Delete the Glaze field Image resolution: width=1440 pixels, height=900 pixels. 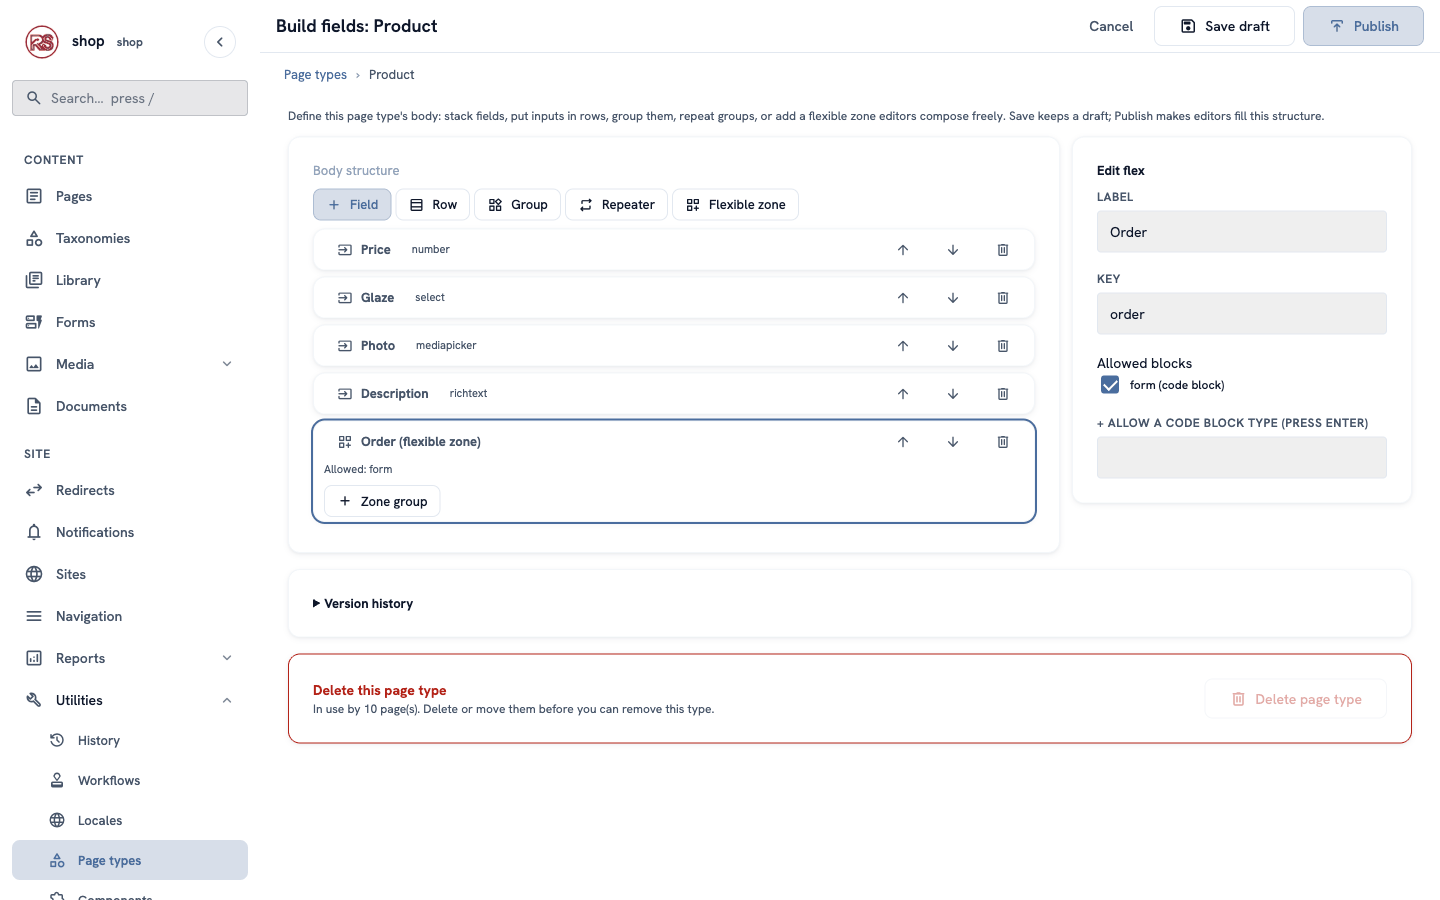1003,298
